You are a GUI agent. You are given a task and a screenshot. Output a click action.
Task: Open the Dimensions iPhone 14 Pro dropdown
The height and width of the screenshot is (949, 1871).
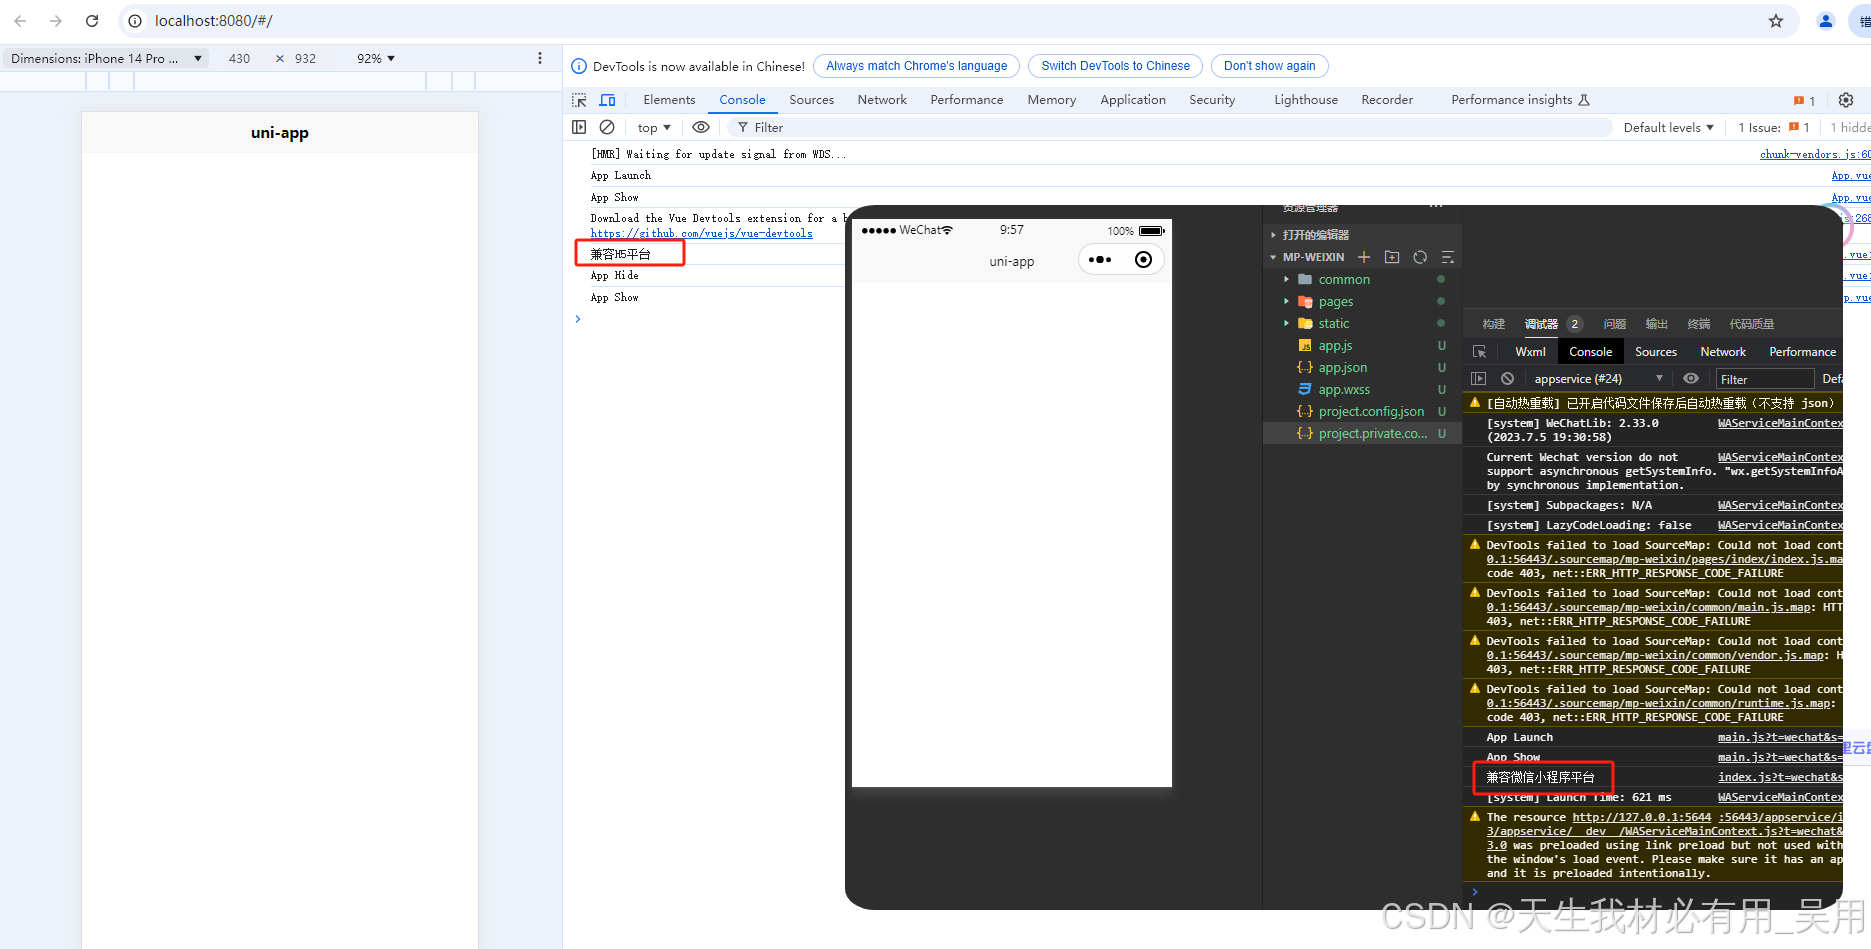tap(106, 58)
